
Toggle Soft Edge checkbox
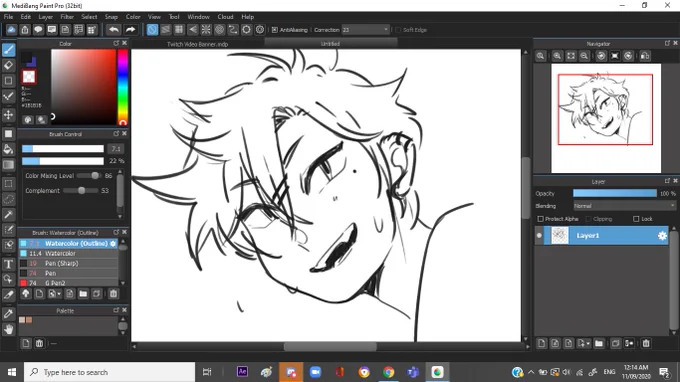398,30
